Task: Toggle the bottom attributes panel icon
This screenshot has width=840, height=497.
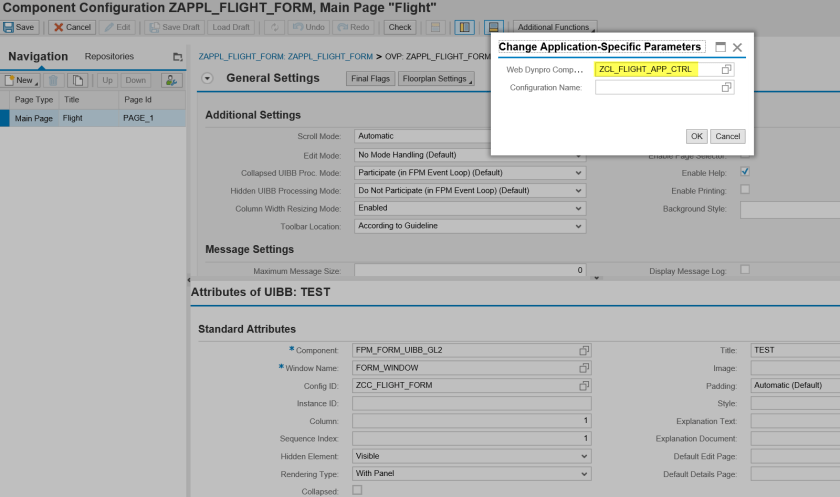Action: pyautogui.click(x=493, y=27)
